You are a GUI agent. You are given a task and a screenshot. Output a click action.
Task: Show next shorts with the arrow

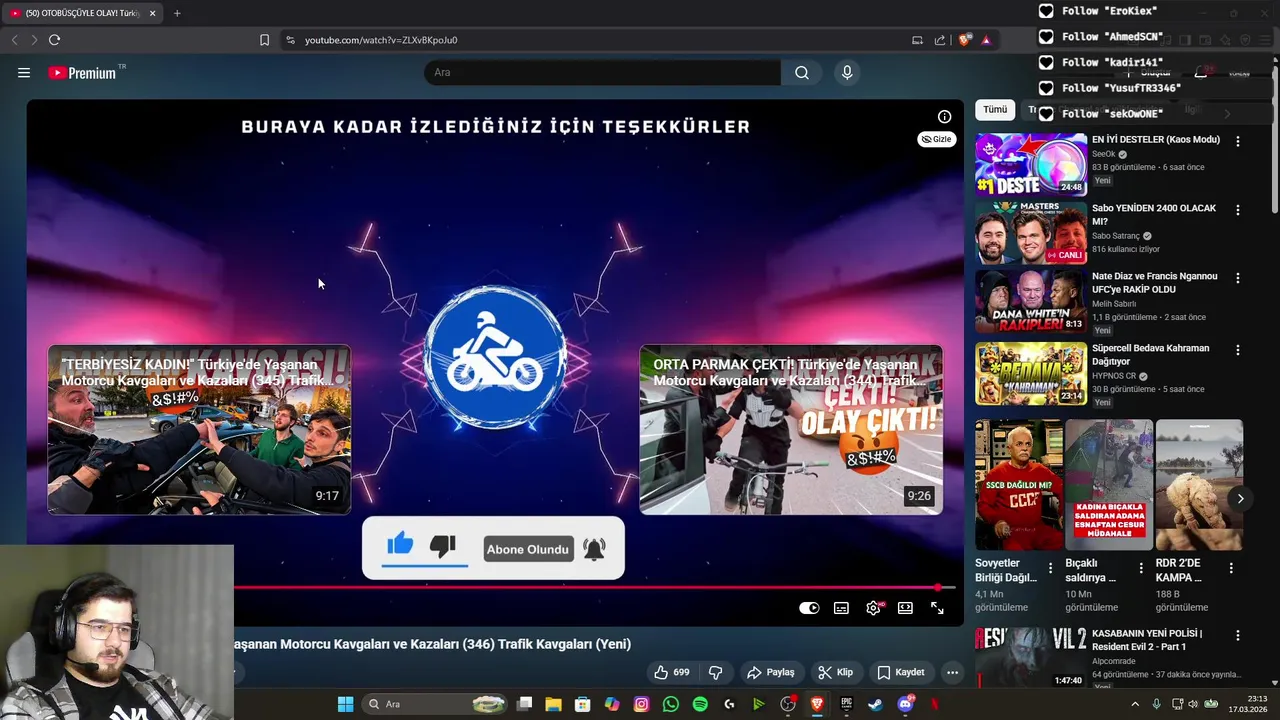[1240, 498]
